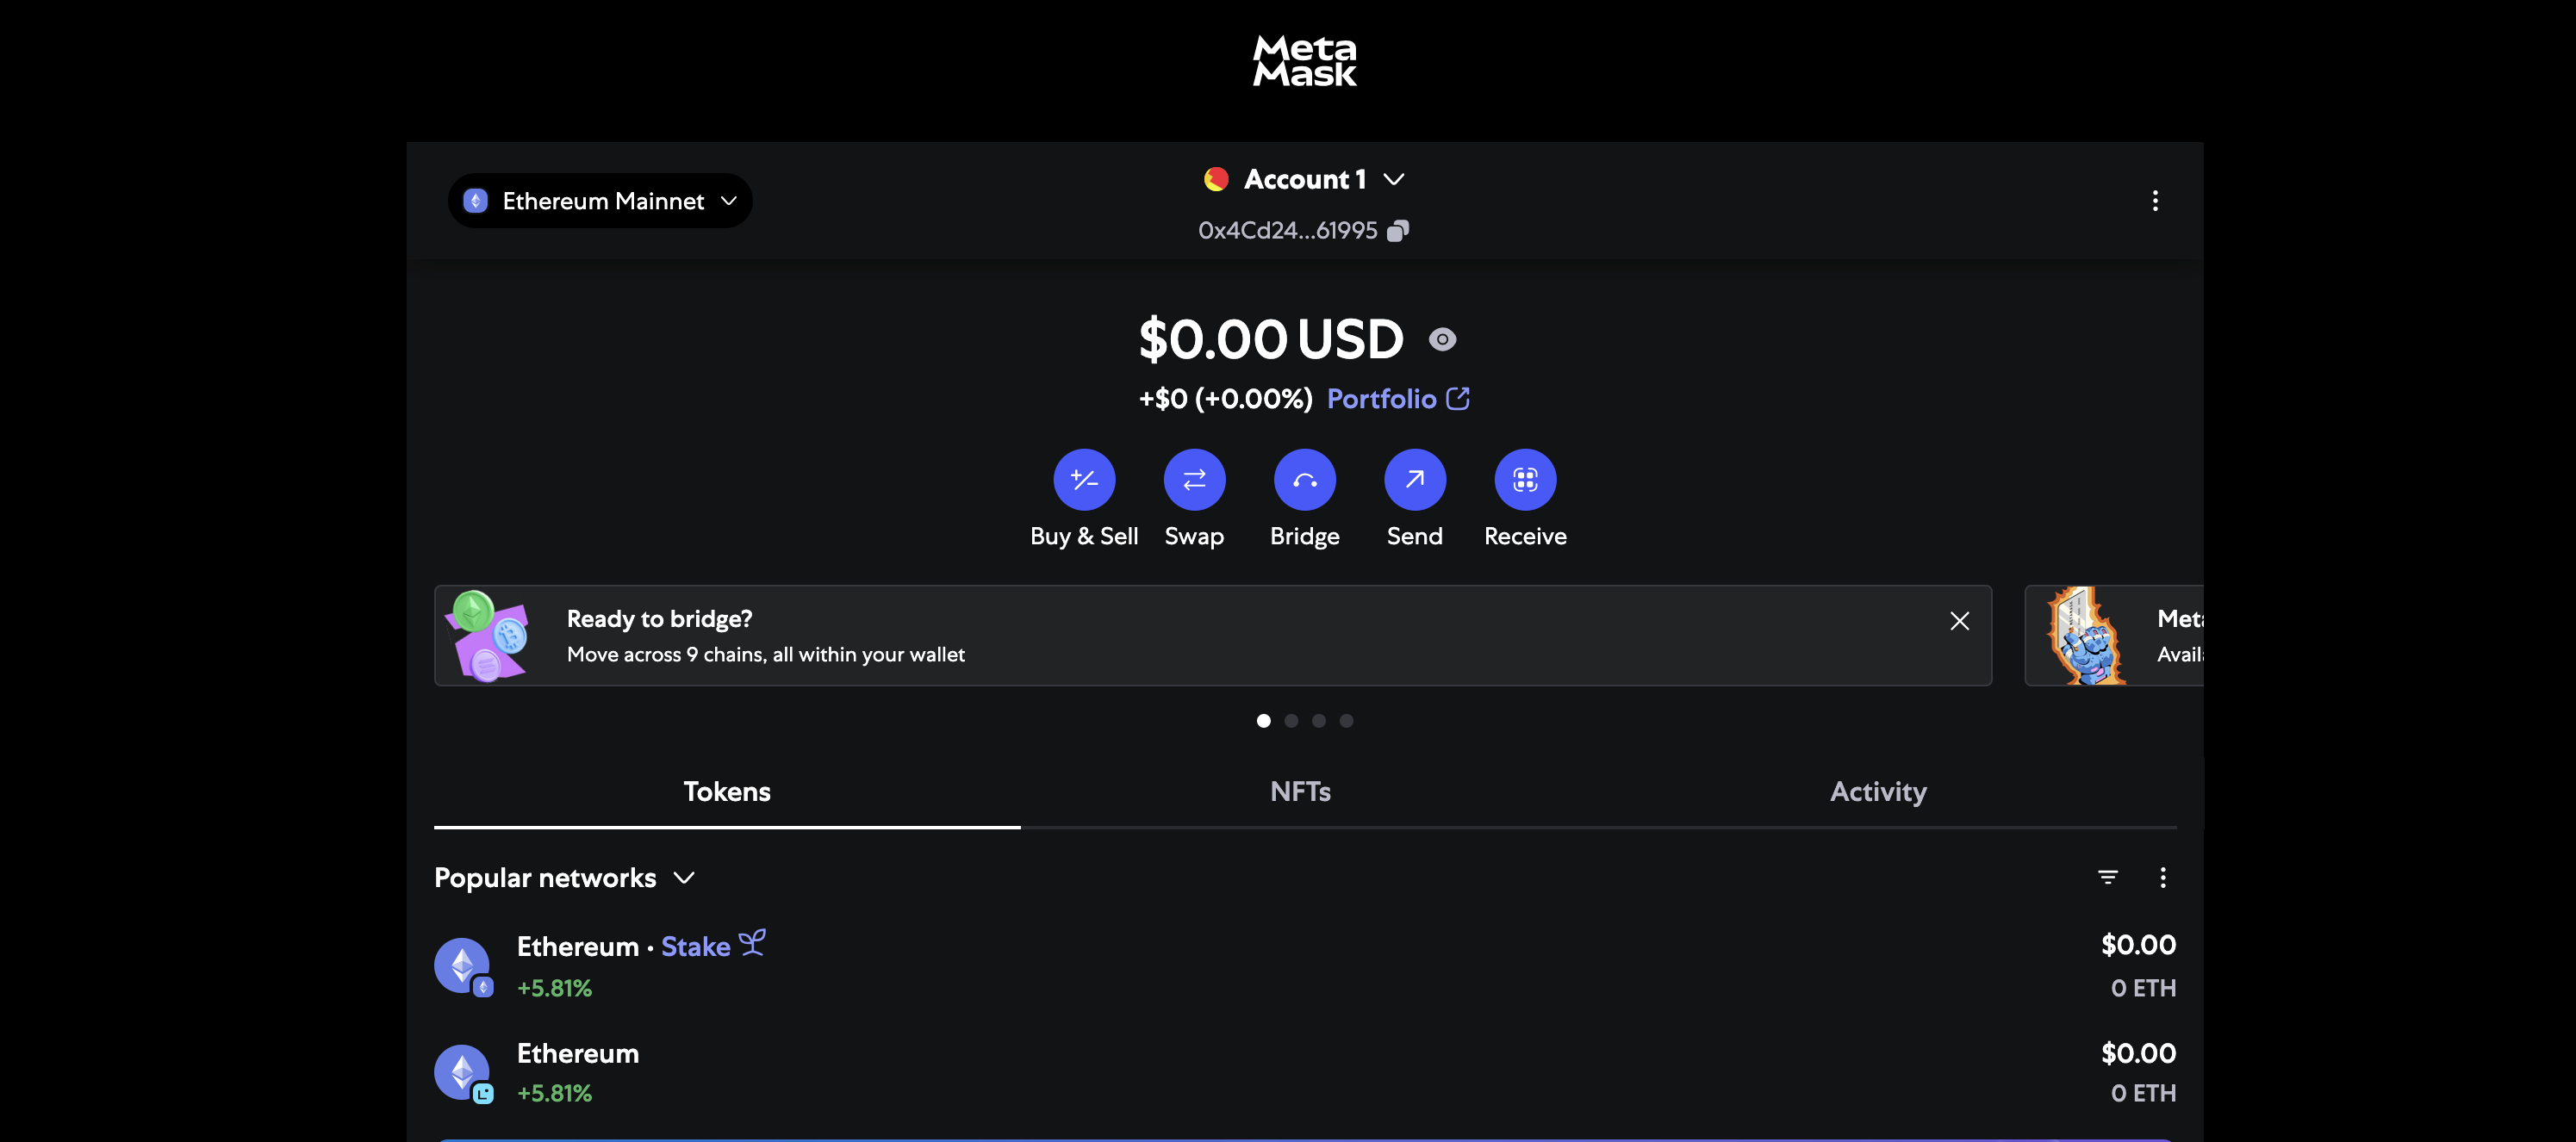The image size is (2576, 1142).
Task: Go to the second carousel dot
Action: (1291, 721)
